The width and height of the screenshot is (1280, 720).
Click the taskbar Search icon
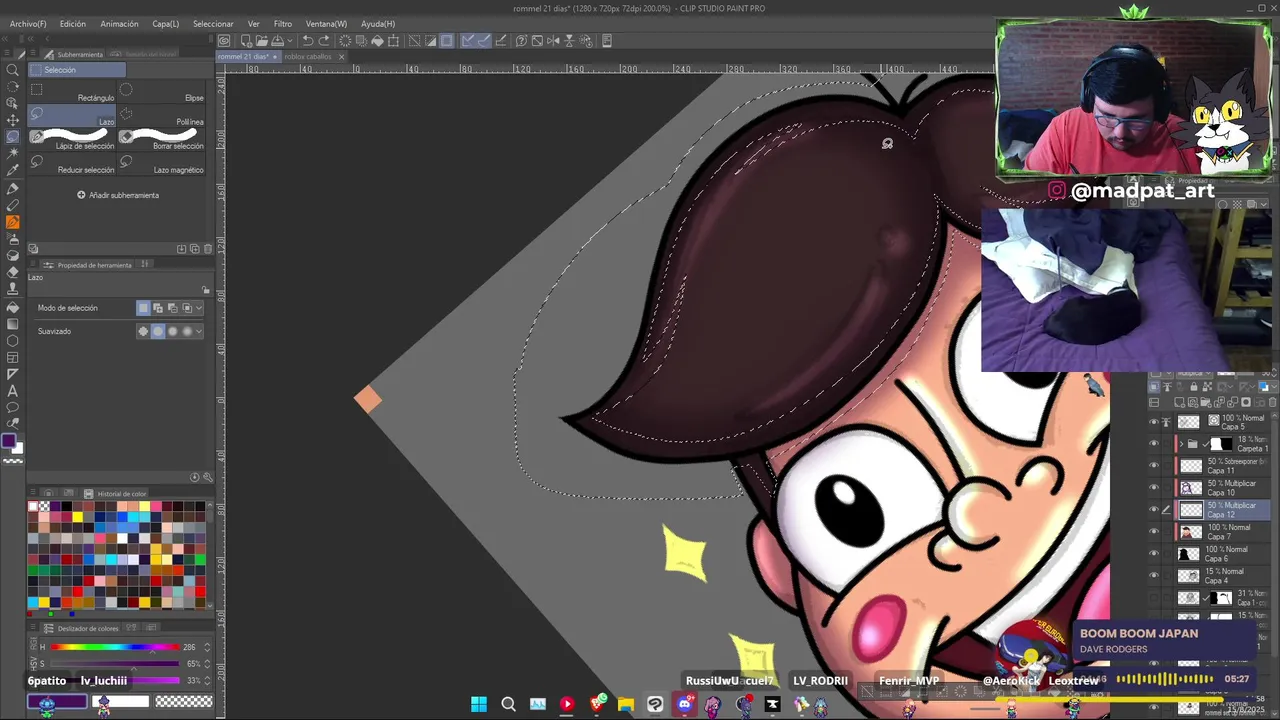pos(508,704)
